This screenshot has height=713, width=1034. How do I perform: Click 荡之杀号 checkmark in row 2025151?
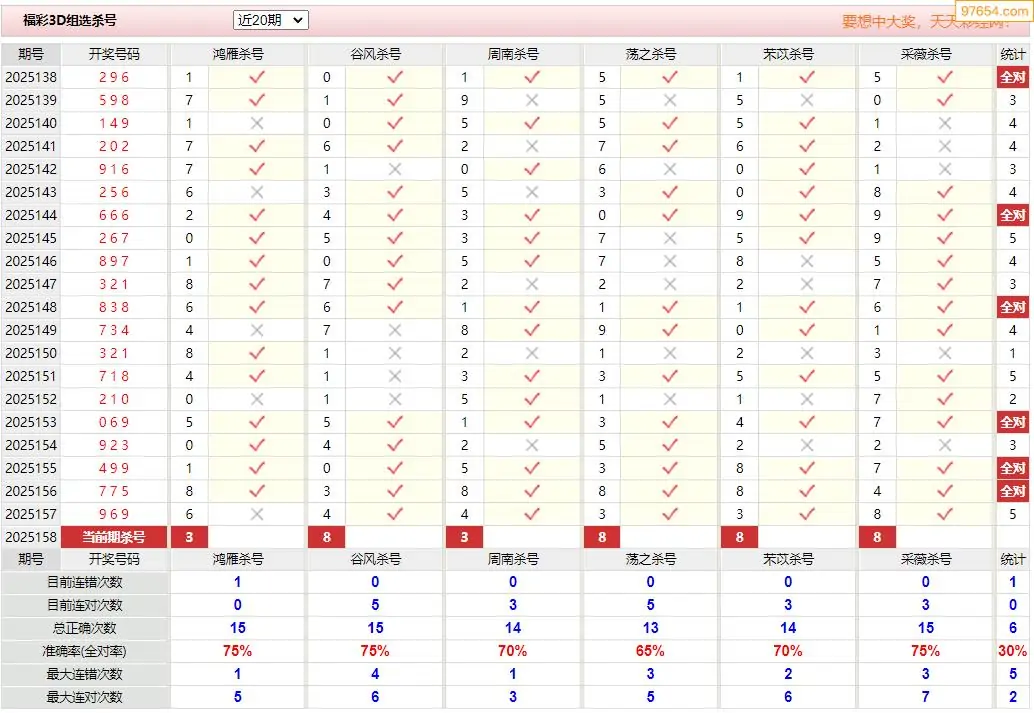coord(670,376)
